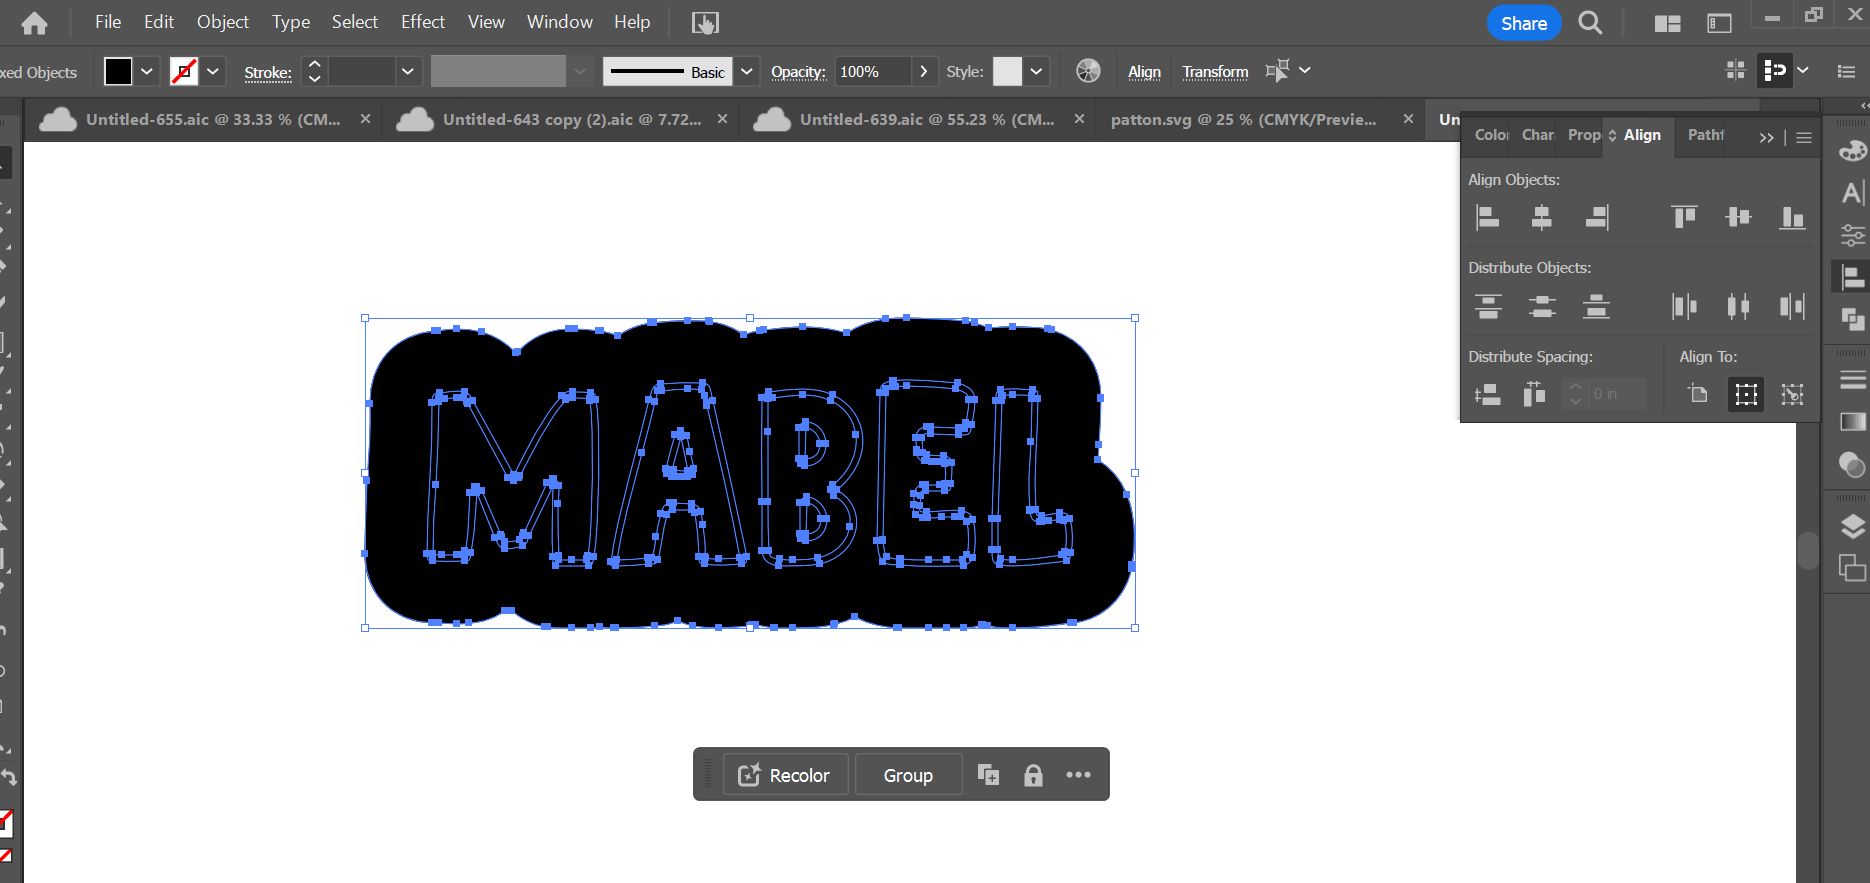Screen dimensions: 1870x883
Task: Open the Basic brush definition dropdown
Action: point(747,71)
